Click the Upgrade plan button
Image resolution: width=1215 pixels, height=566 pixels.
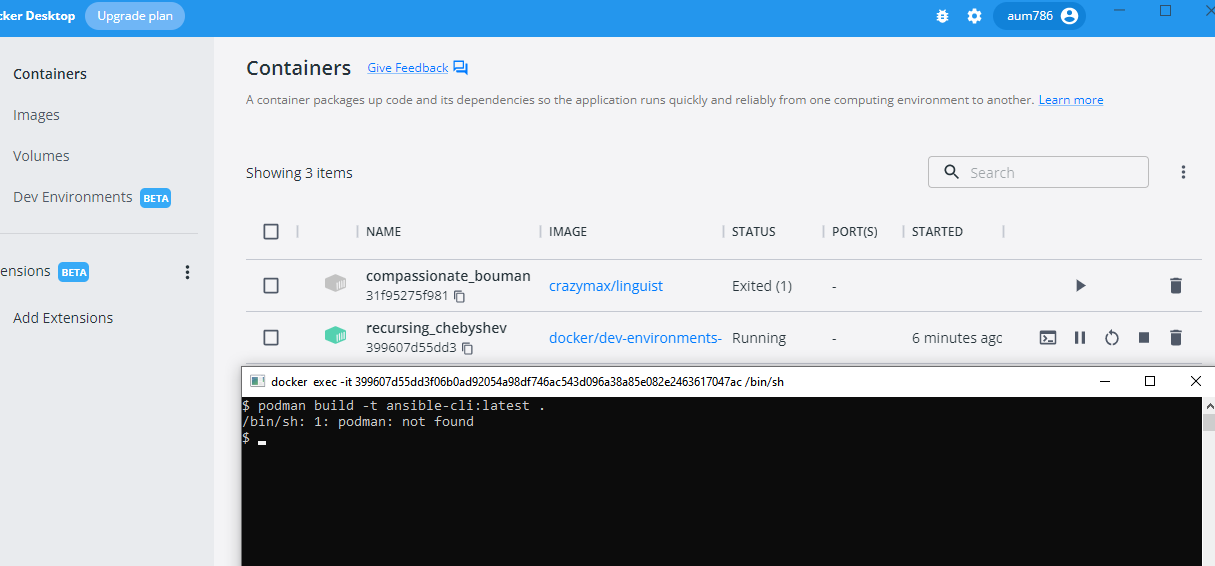point(134,16)
